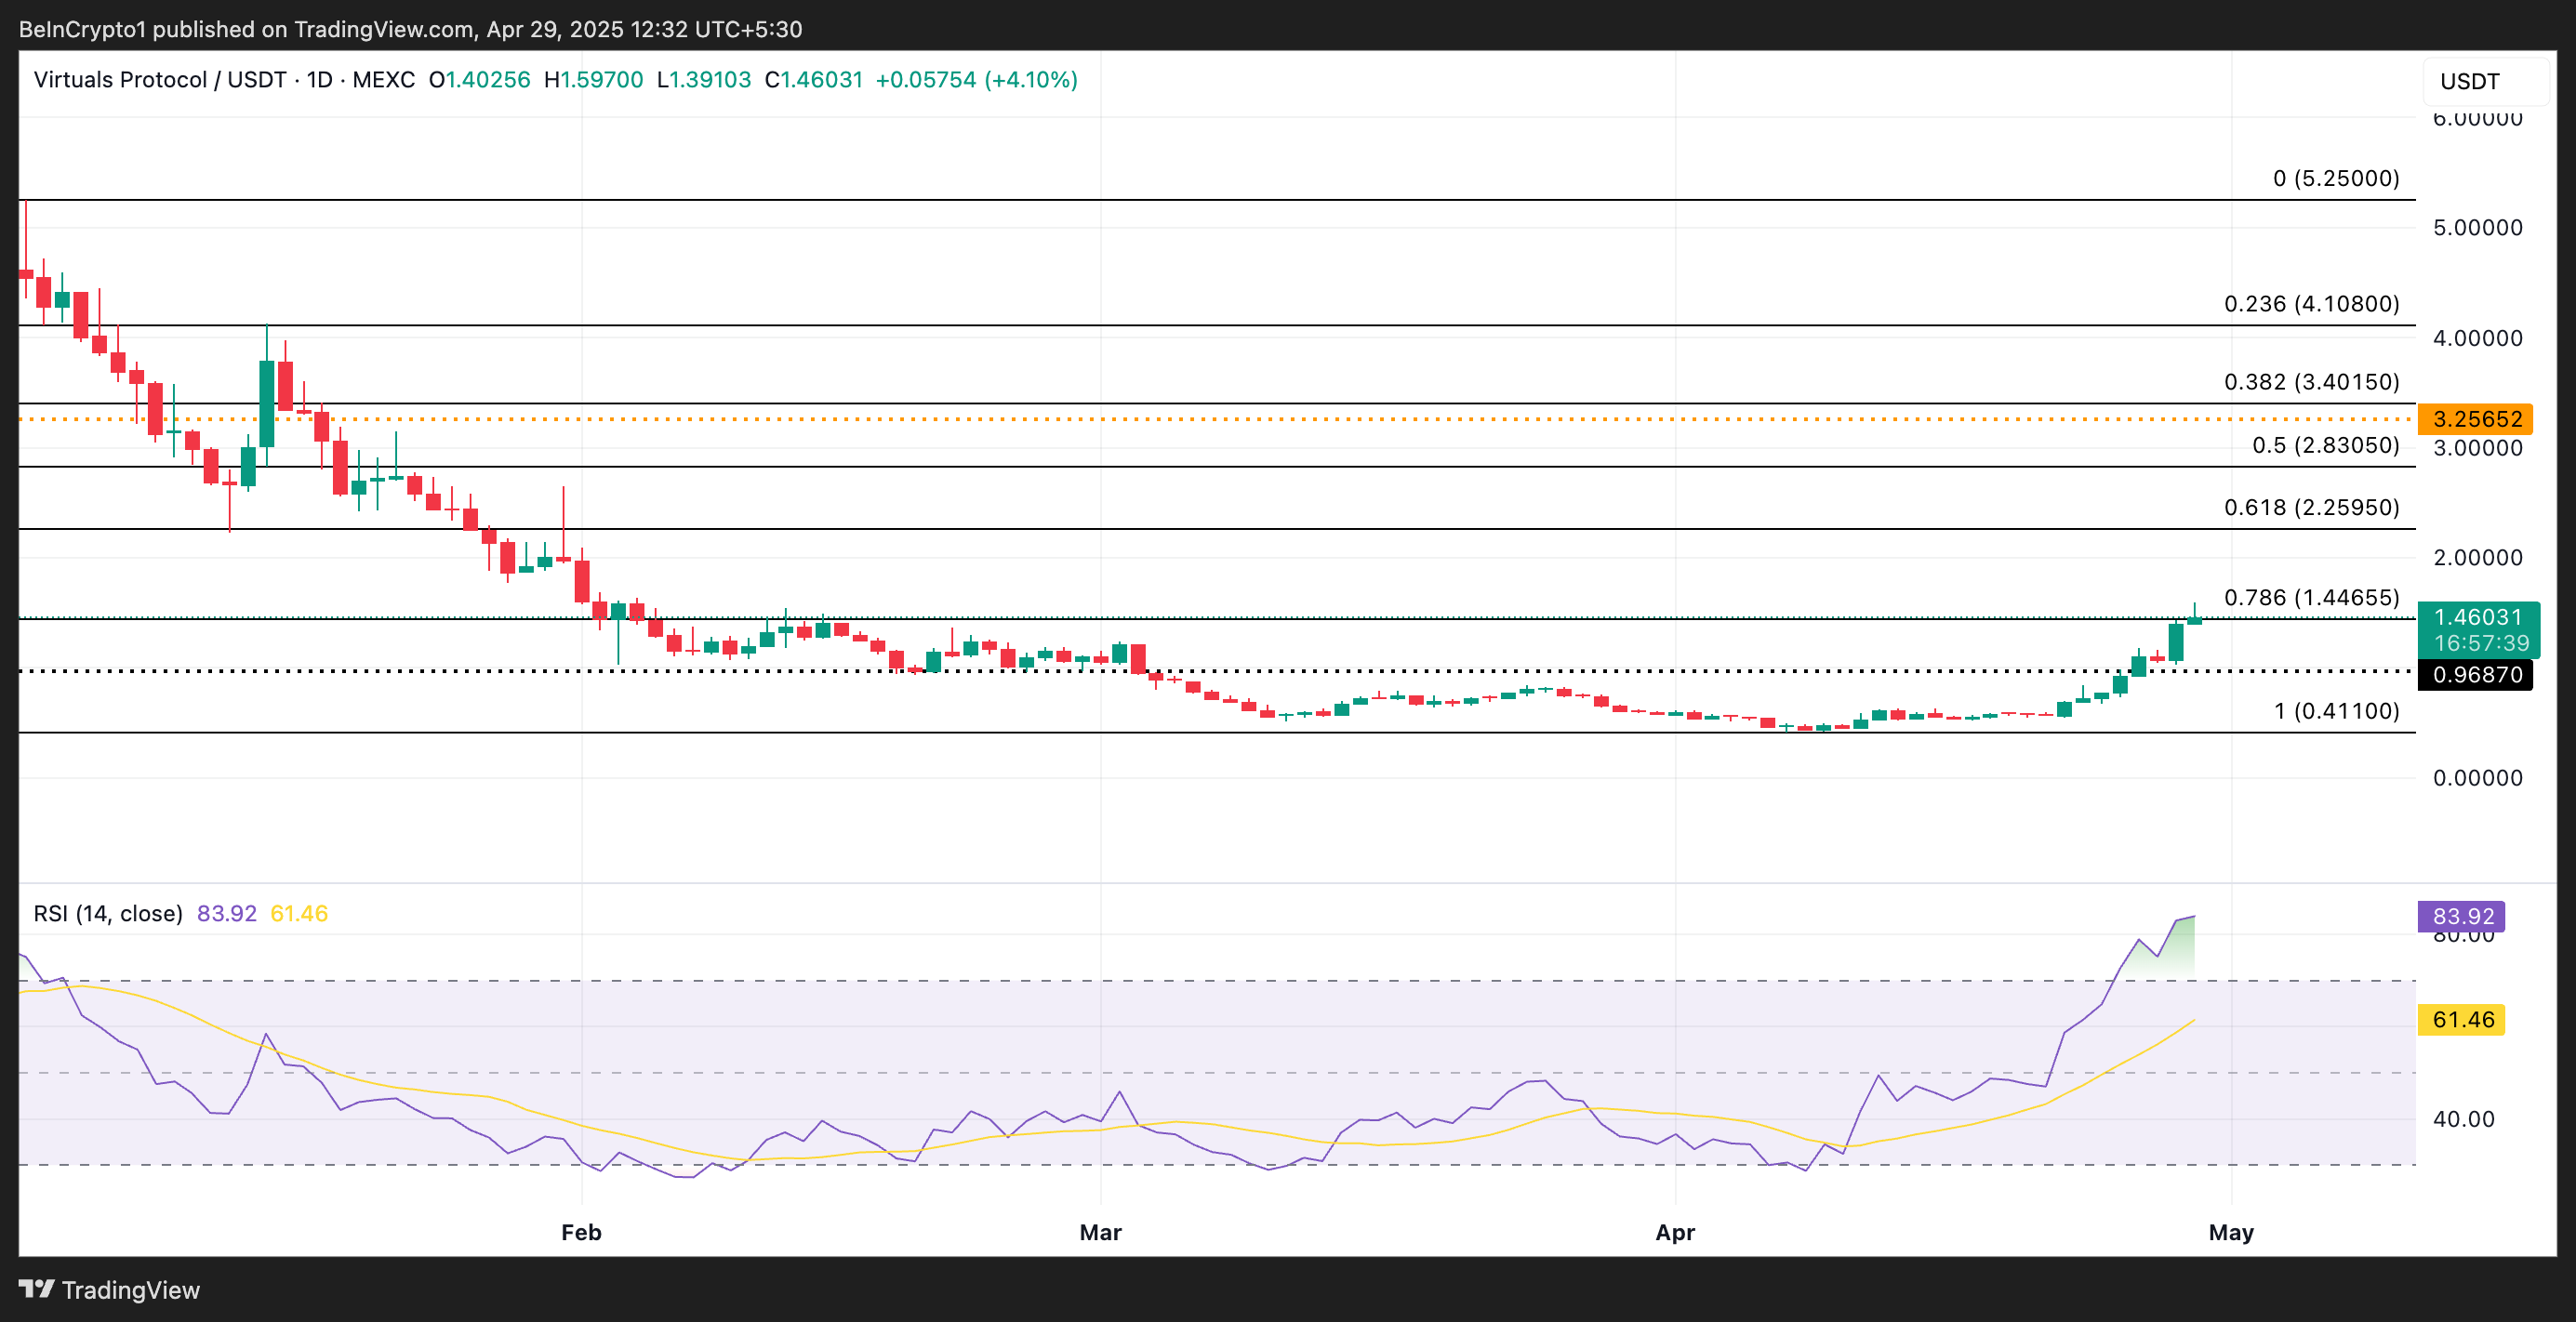Click the 0 (5.25000) Fibonacci top label
The height and width of the screenshot is (1322, 2576).
(2335, 178)
